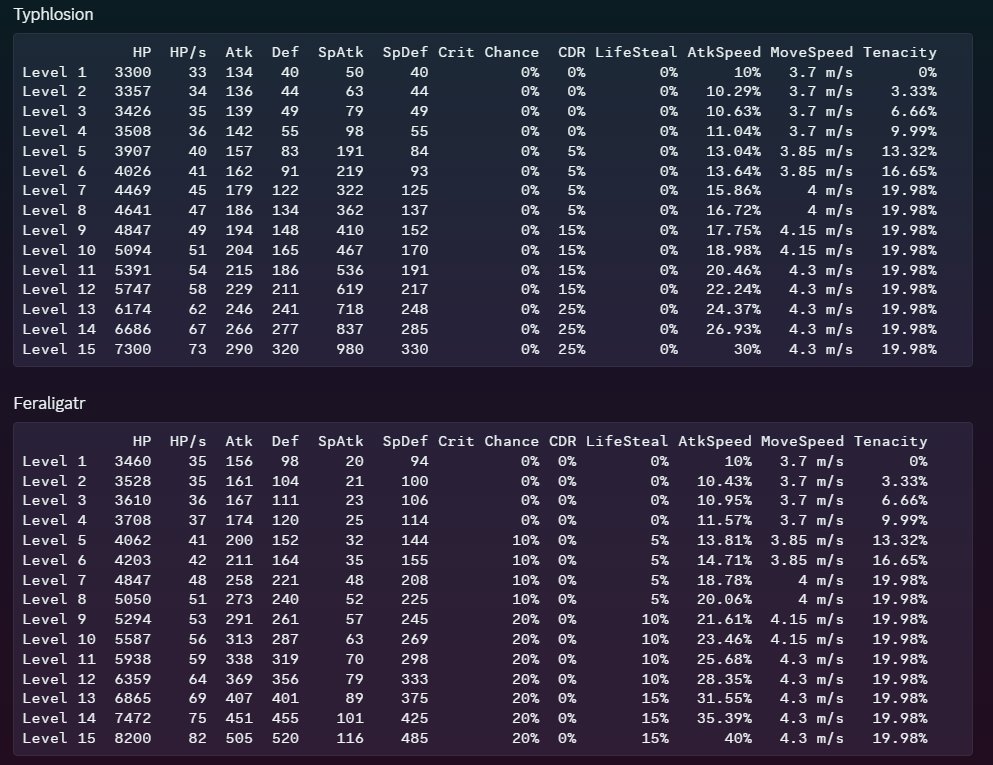993x765 pixels.
Task: Click Feraligatr Level 14 AtkSpeed 35.39%
Action: [724, 718]
